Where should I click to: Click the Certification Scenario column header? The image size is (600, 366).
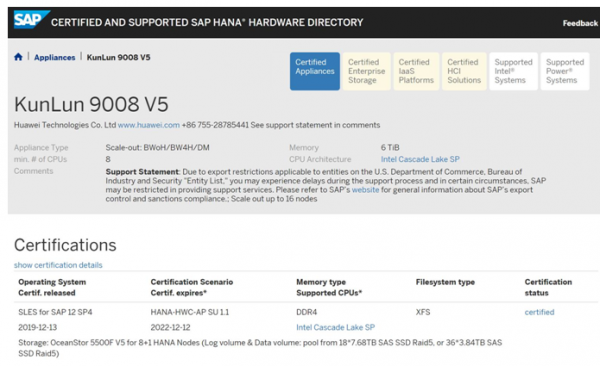(192, 282)
